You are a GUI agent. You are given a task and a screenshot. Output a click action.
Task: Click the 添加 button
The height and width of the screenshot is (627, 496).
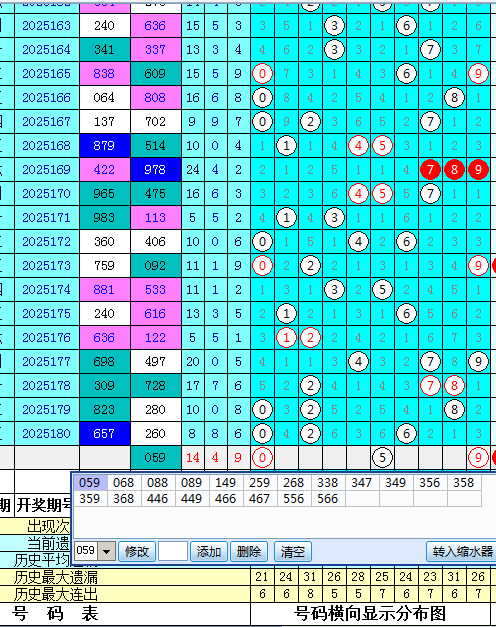pos(209,552)
